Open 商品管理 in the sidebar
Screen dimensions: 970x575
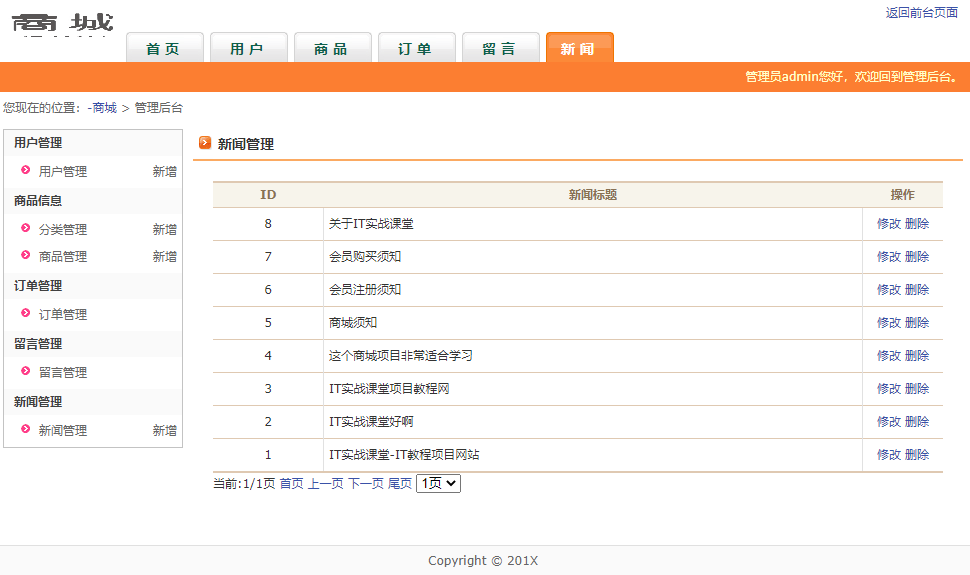[62, 256]
